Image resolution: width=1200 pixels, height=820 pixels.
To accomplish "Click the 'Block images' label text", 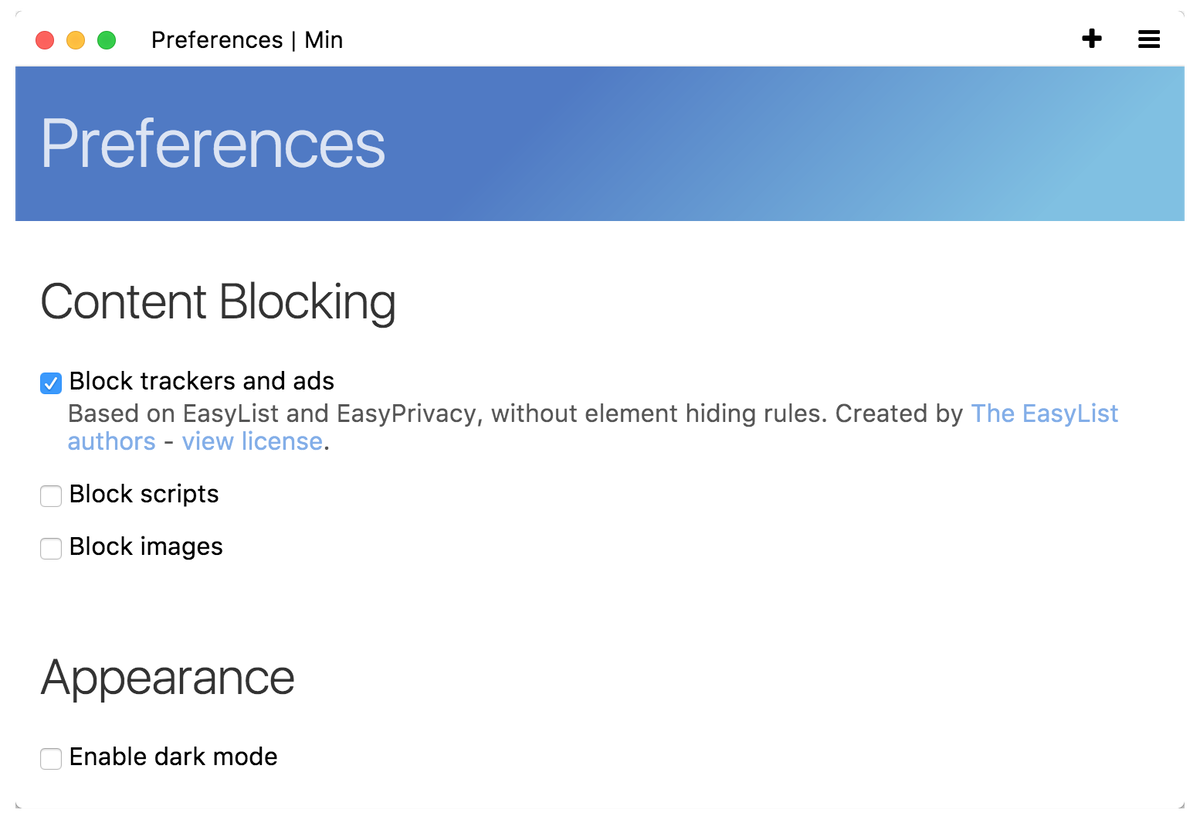I will click(x=146, y=547).
